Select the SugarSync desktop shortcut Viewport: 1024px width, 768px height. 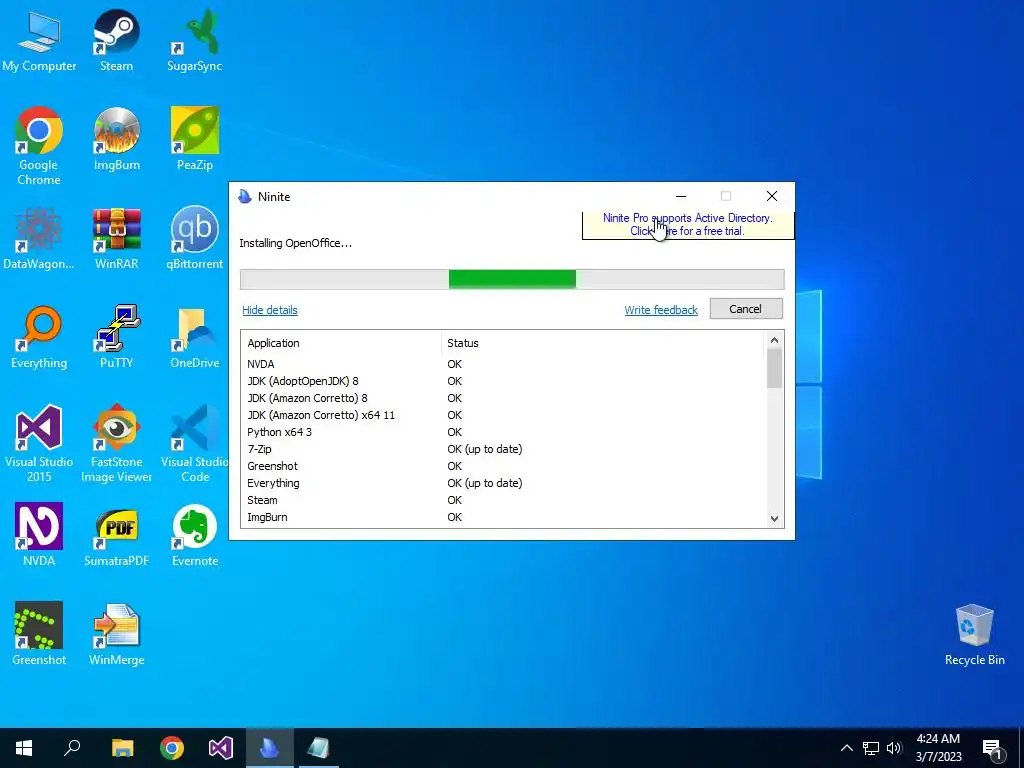tap(195, 40)
